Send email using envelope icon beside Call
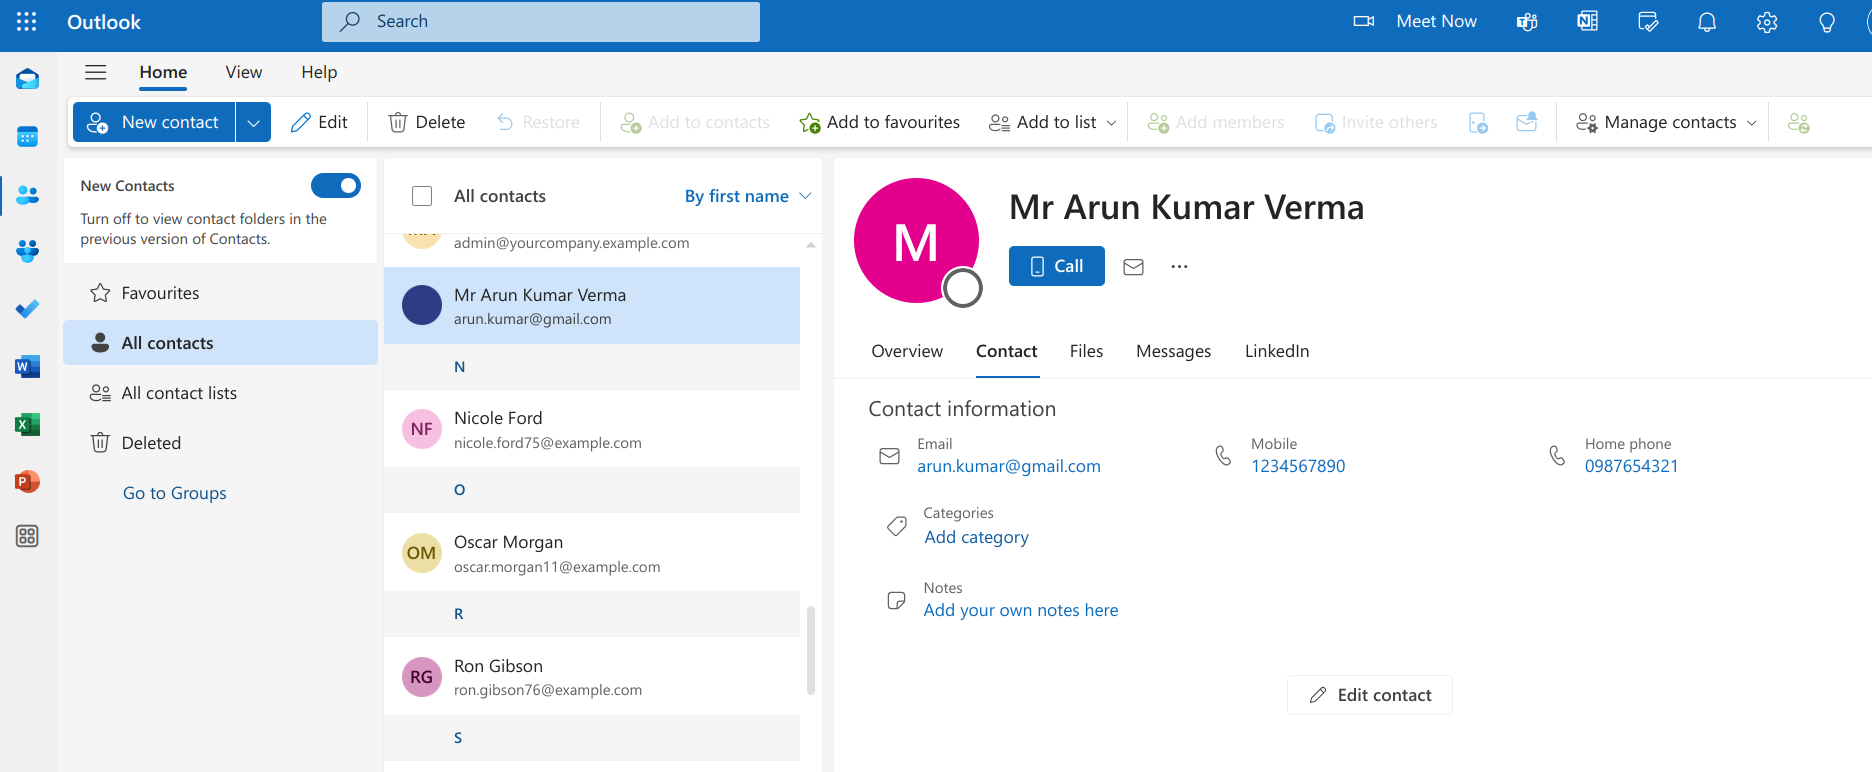This screenshot has width=1872, height=772. click(x=1133, y=267)
